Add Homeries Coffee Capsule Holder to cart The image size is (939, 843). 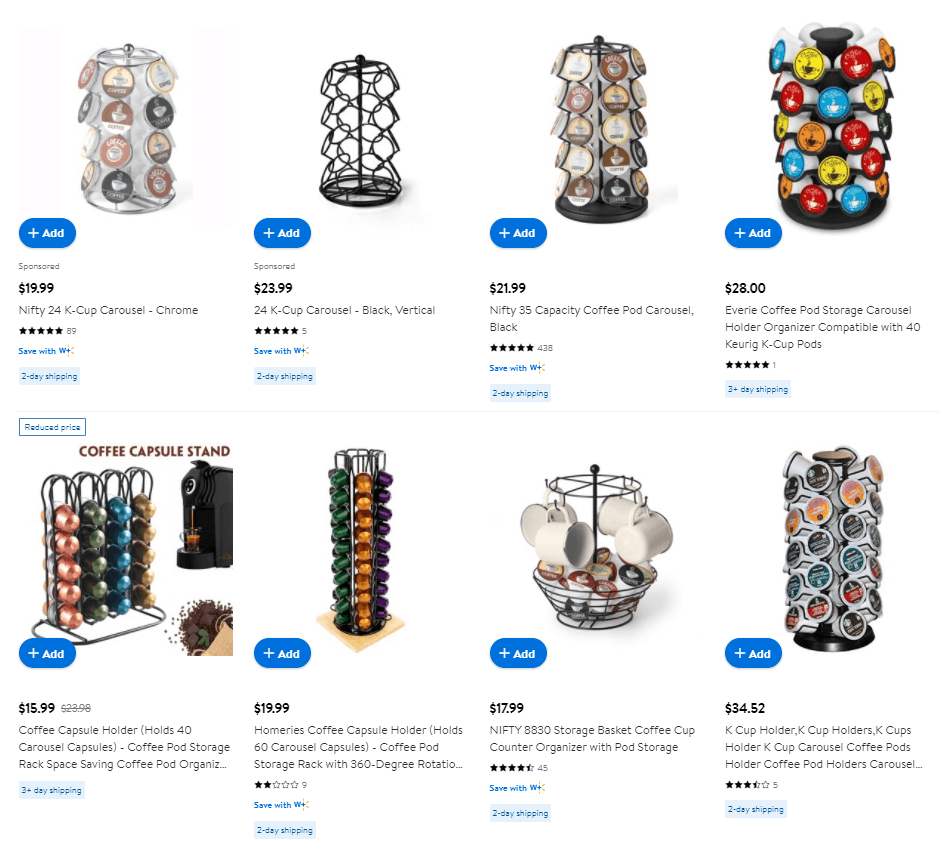[x=283, y=653]
